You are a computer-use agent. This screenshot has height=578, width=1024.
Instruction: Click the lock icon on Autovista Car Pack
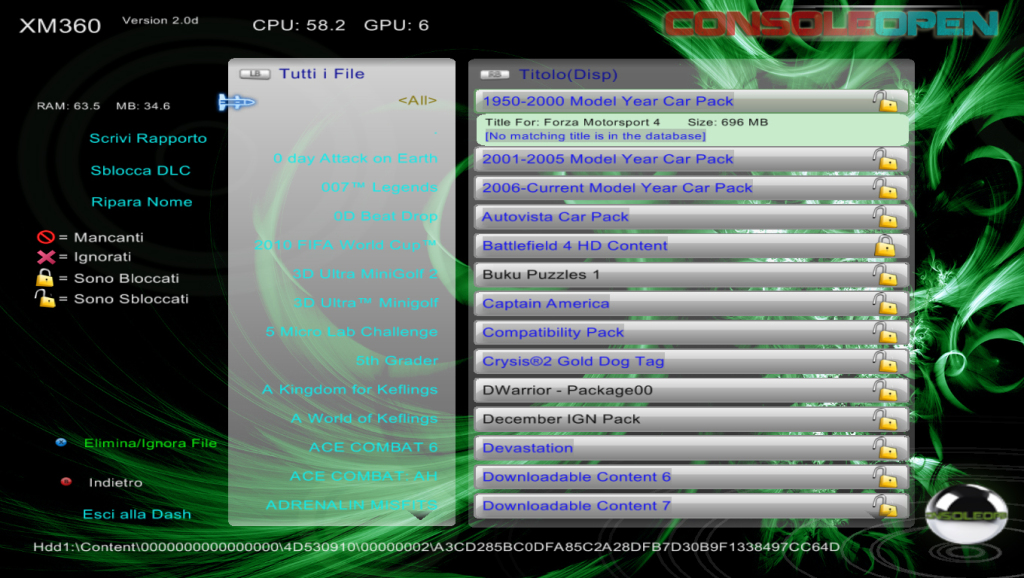(x=886, y=217)
